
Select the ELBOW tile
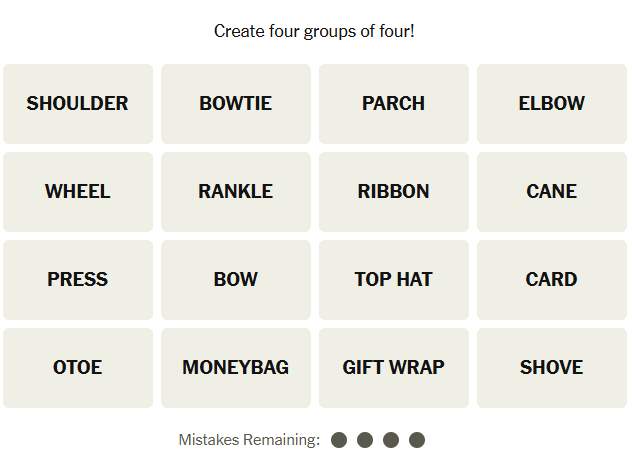tap(552, 104)
